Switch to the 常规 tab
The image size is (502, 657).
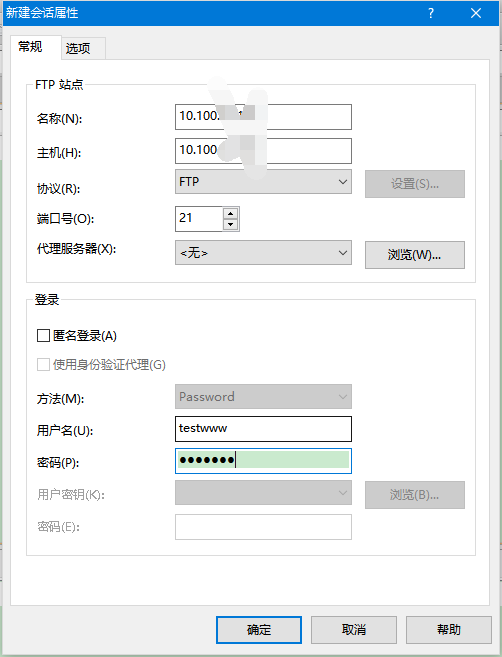point(36,47)
